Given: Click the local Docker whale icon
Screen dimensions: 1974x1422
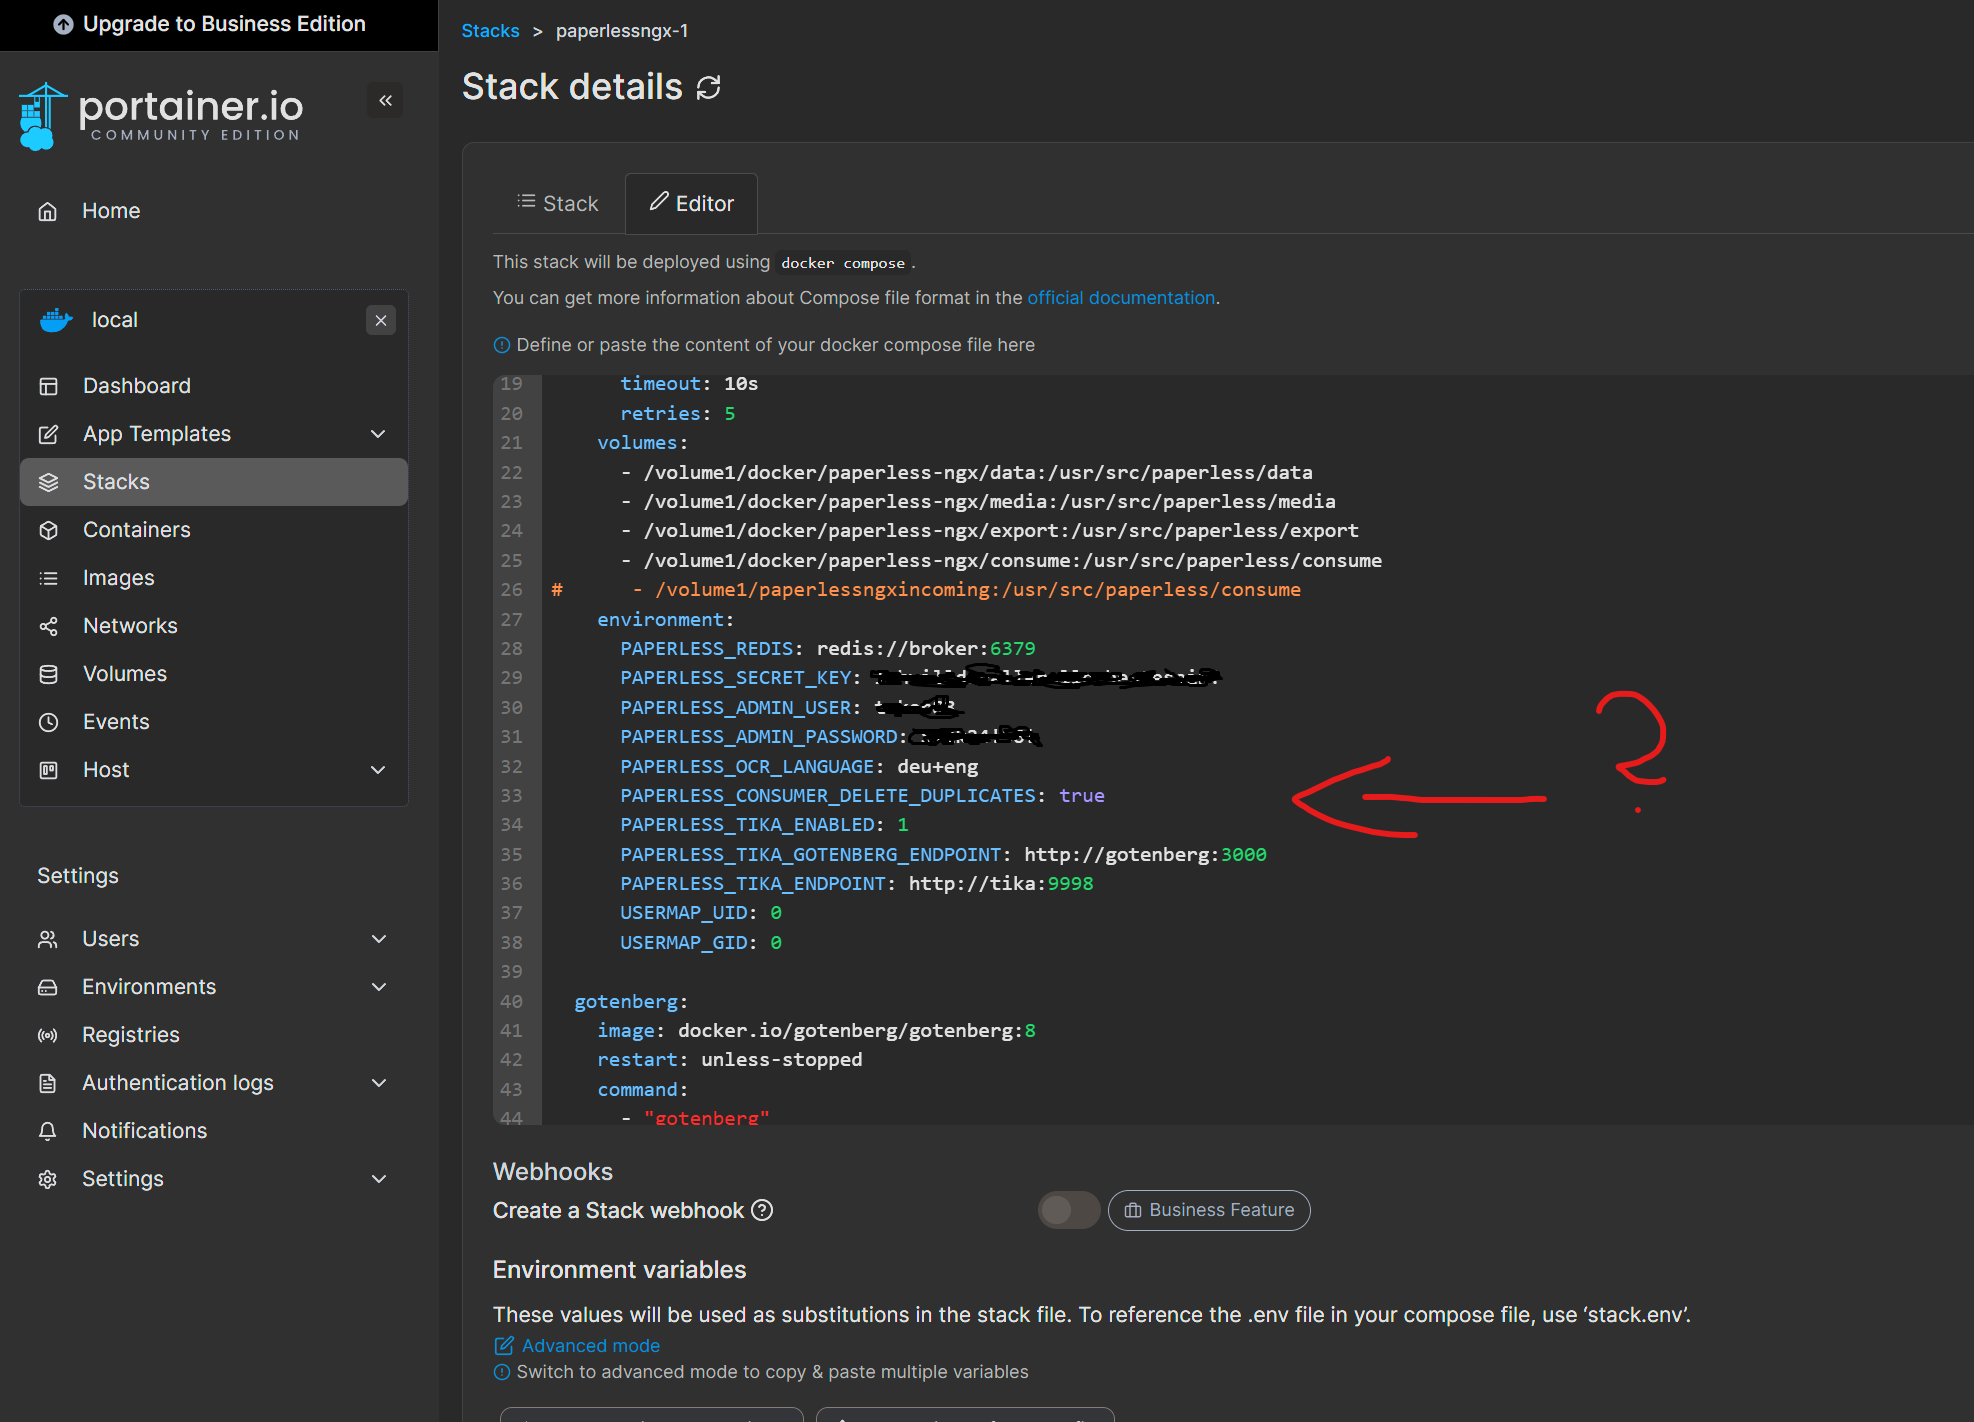Looking at the screenshot, I should 56,320.
